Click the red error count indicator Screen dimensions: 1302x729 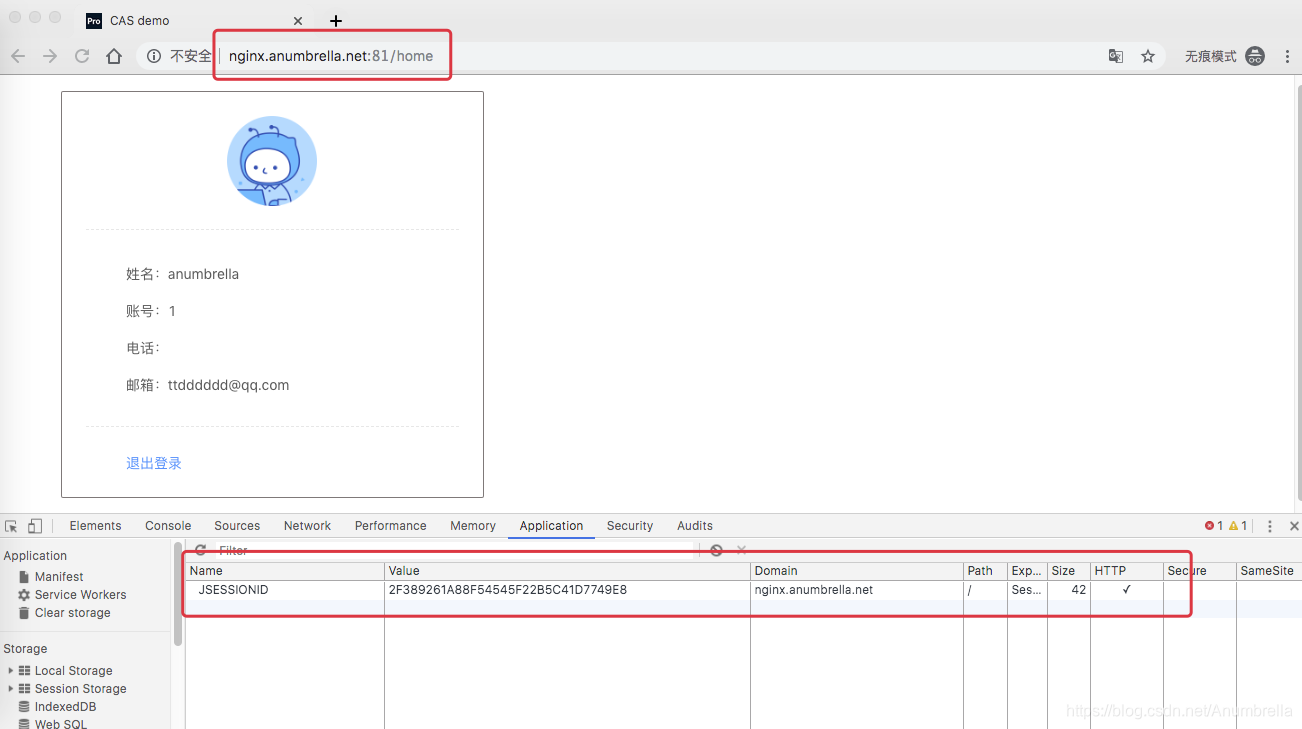1214,526
